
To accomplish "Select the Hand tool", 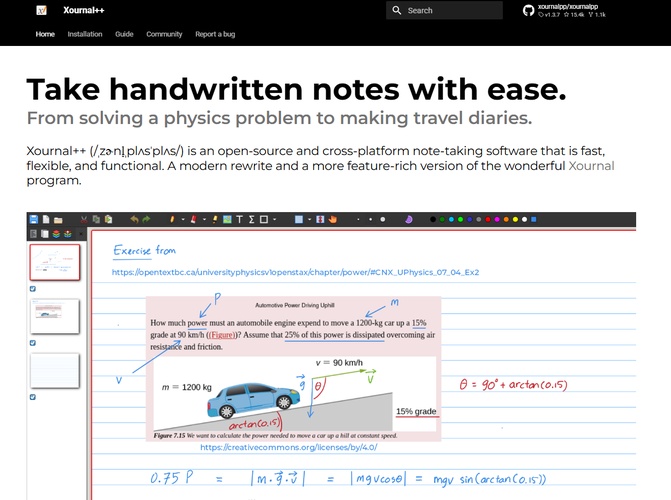I will 333,220.
